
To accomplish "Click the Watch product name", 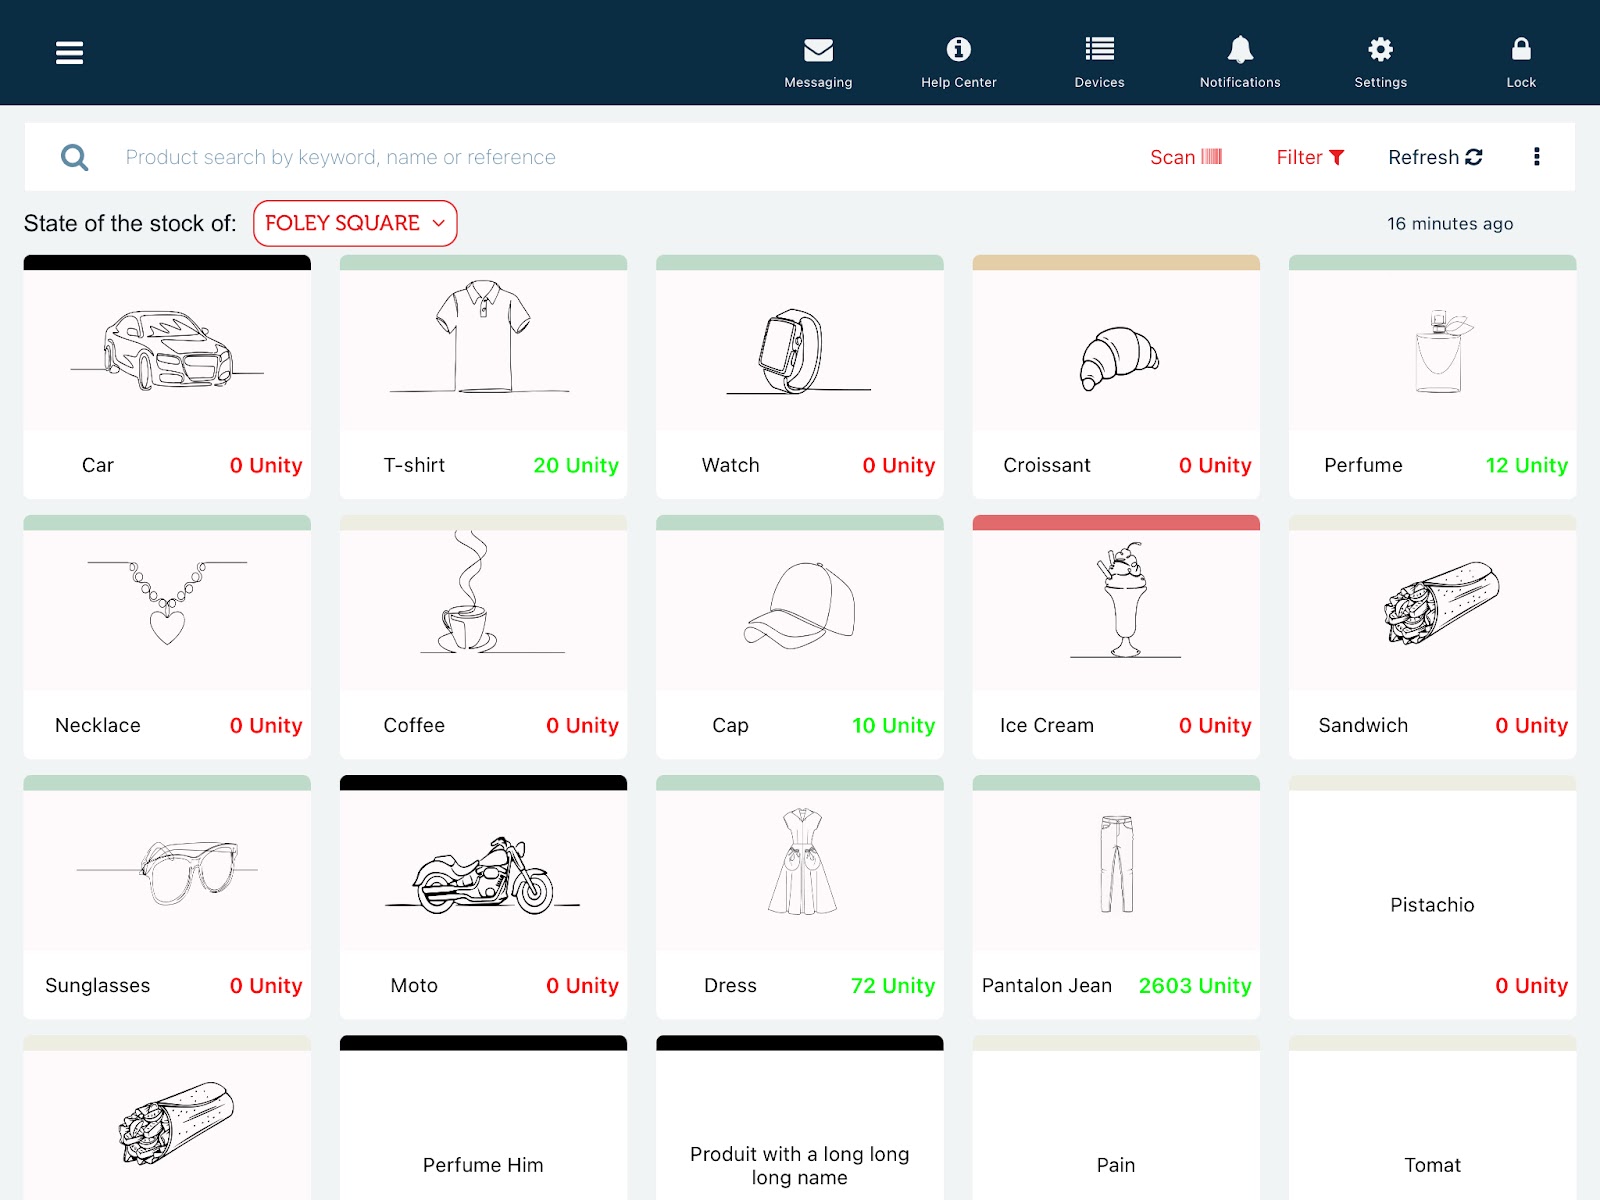I will click(x=731, y=465).
